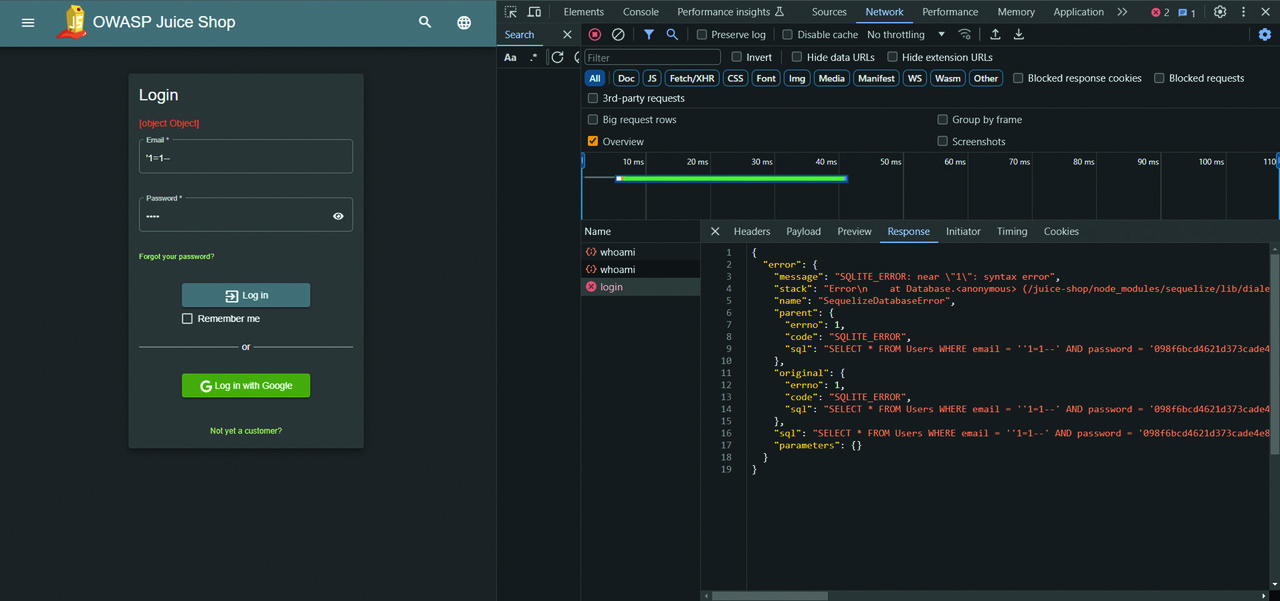The image size is (1280, 601).
Task: Check Blocked requests option
Action: coord(1159,78)
